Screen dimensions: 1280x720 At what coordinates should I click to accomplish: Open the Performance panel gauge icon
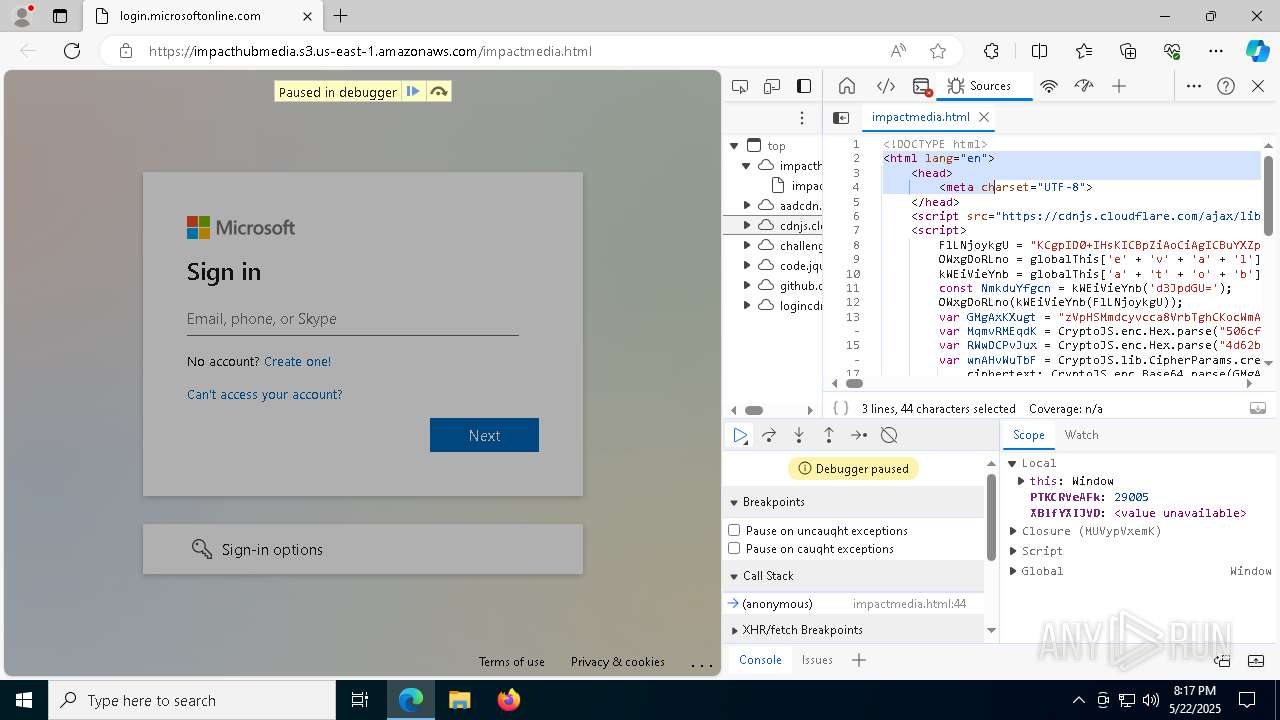(x=1084, y=86)
